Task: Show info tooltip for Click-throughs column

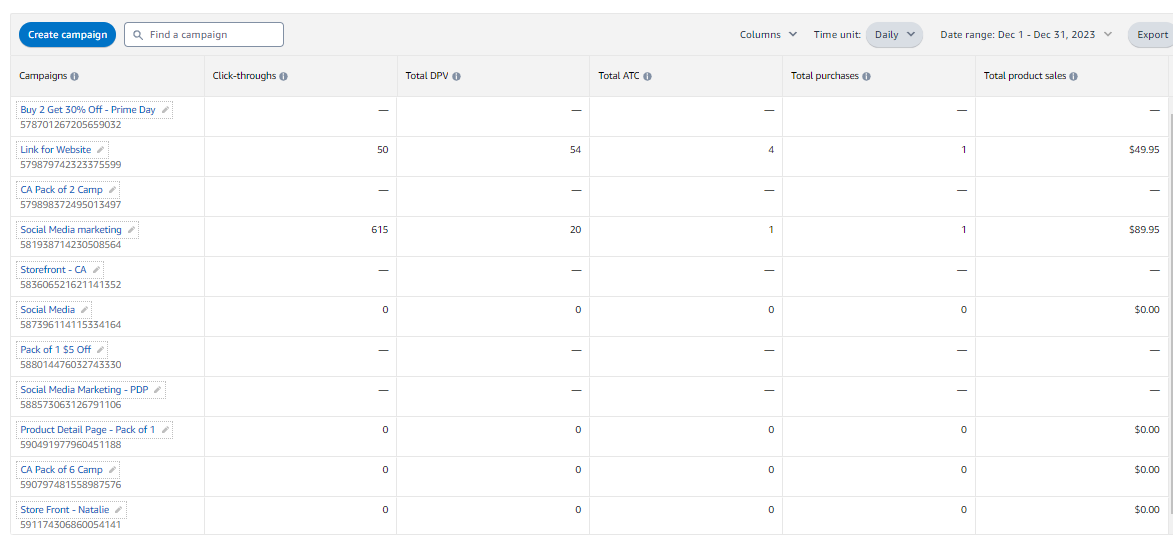Action: pos(284,76)
